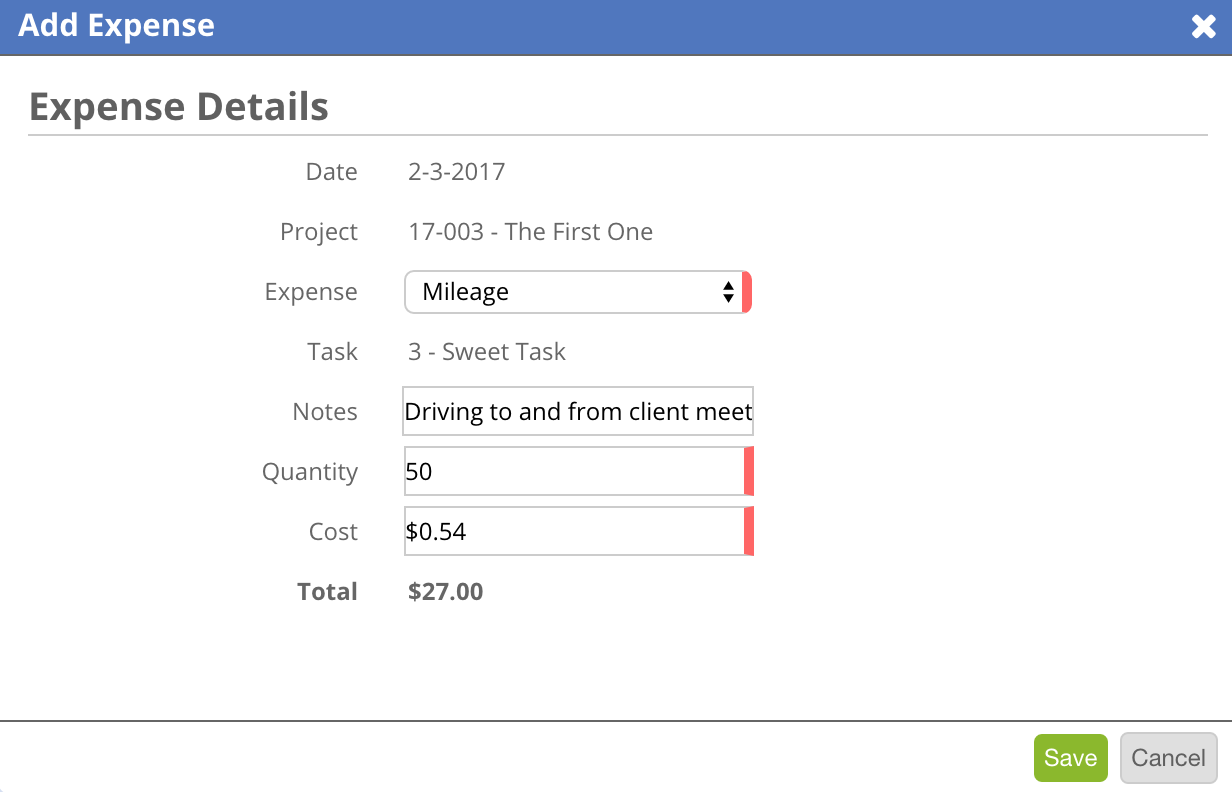Click inside the Notes text field
The image size is (1232, 792).
(x=578, y=411)
